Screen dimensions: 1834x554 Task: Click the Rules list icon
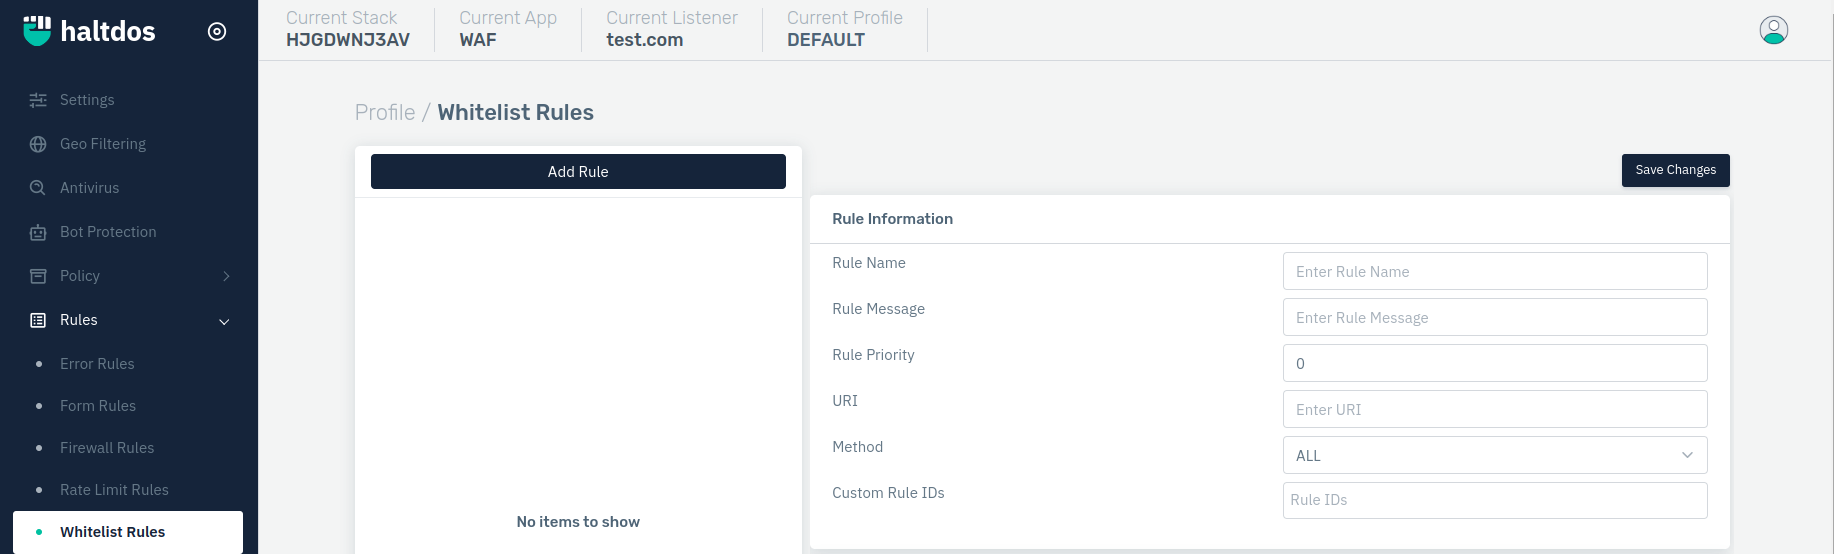point(38,320)
